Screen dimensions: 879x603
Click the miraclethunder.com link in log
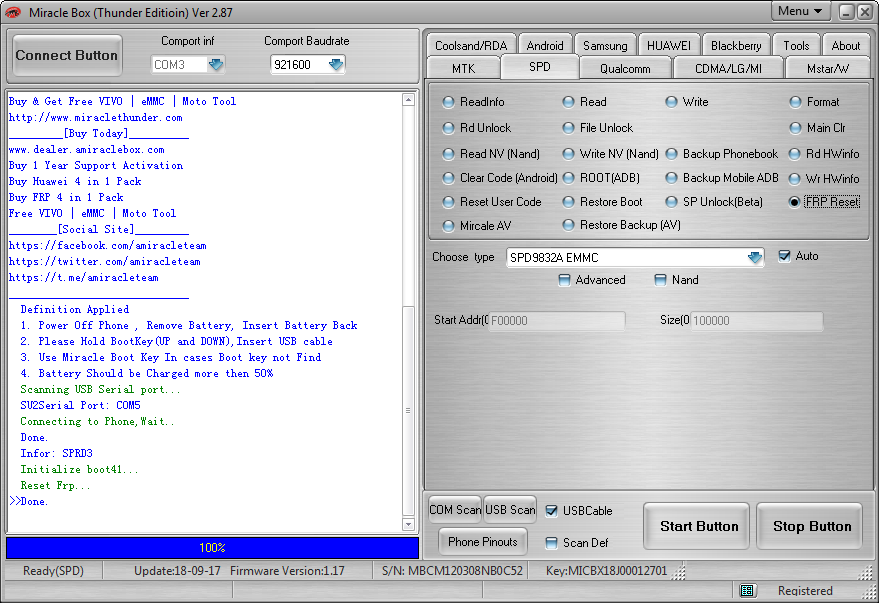95,117
